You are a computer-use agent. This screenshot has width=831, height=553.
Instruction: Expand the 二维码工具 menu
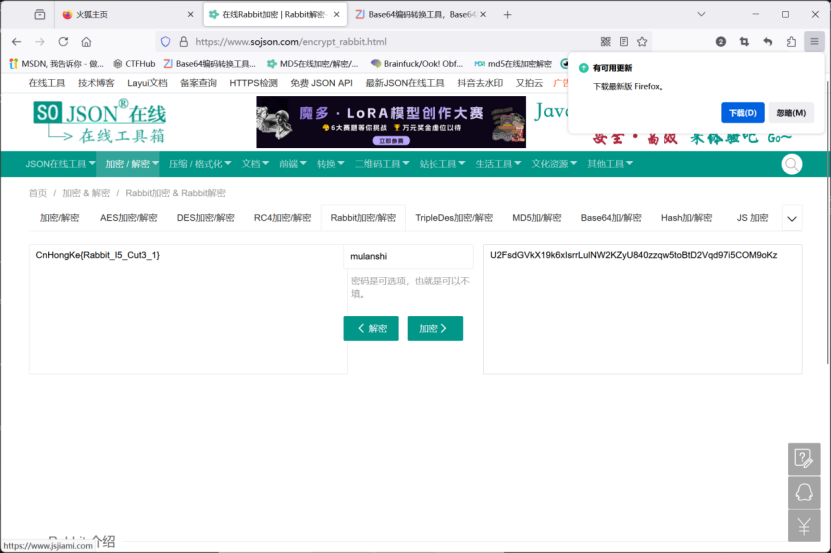pyautogui.click(x=382, y=164)
